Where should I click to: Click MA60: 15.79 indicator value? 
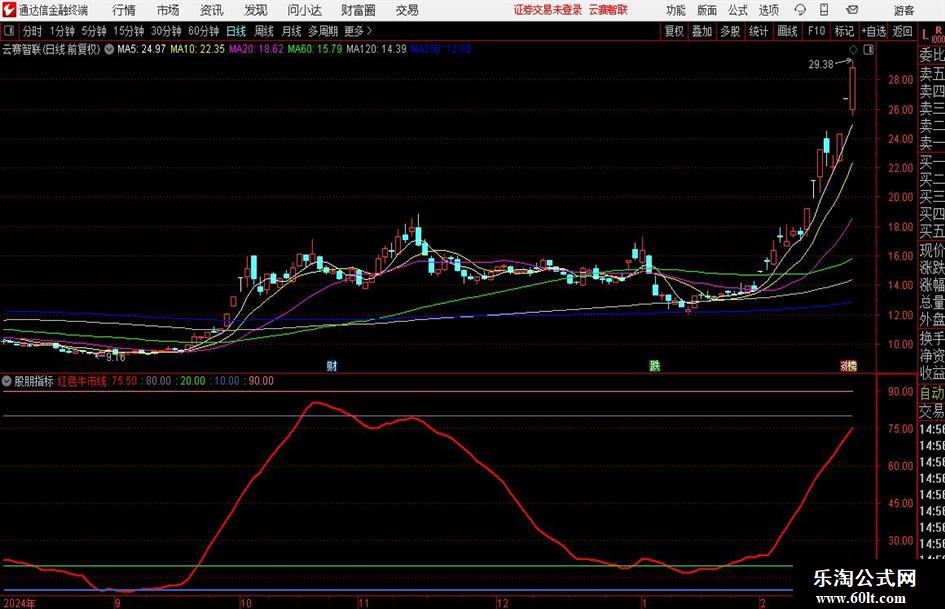click(315, 49)
